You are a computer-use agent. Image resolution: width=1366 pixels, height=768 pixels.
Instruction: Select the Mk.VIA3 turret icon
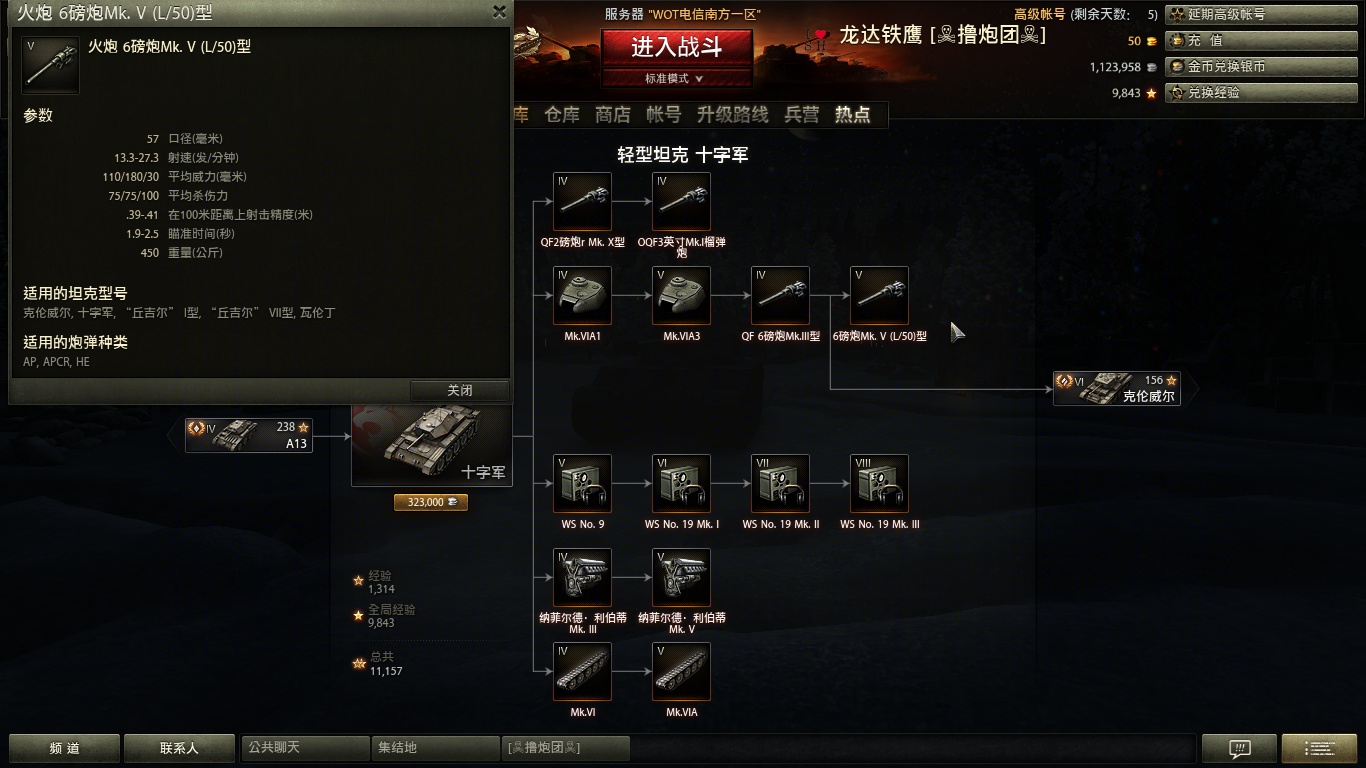(681, 295)
